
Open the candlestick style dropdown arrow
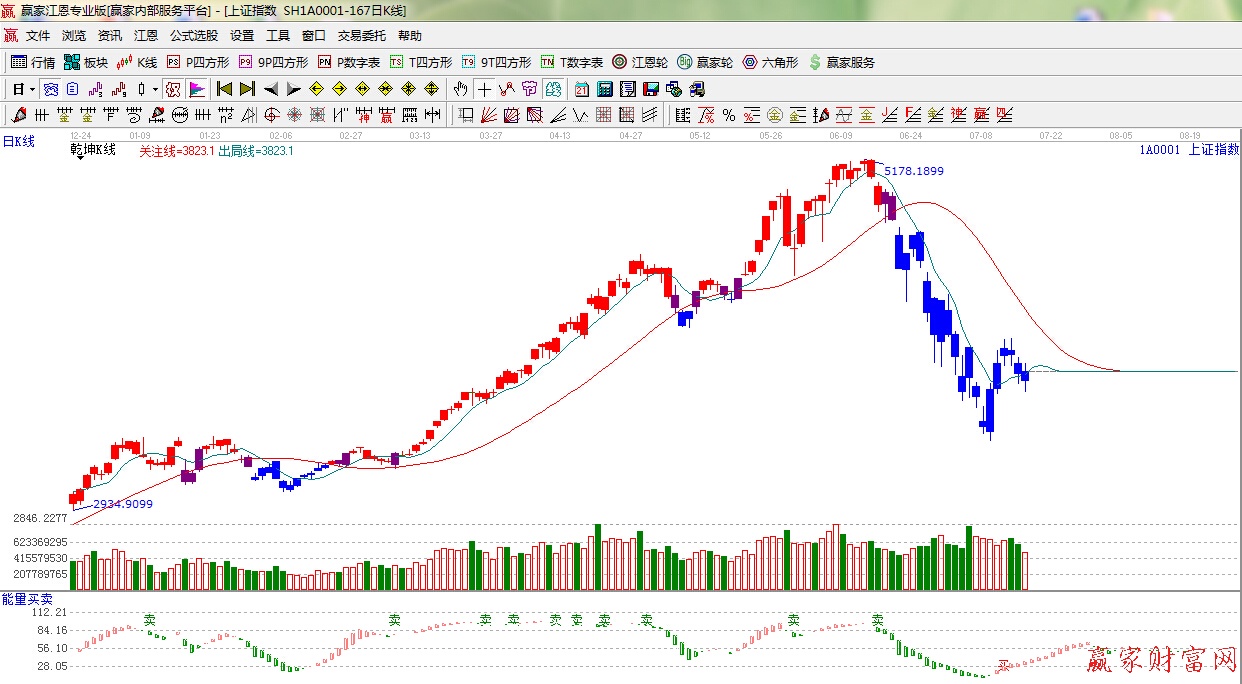coord(155,89)
